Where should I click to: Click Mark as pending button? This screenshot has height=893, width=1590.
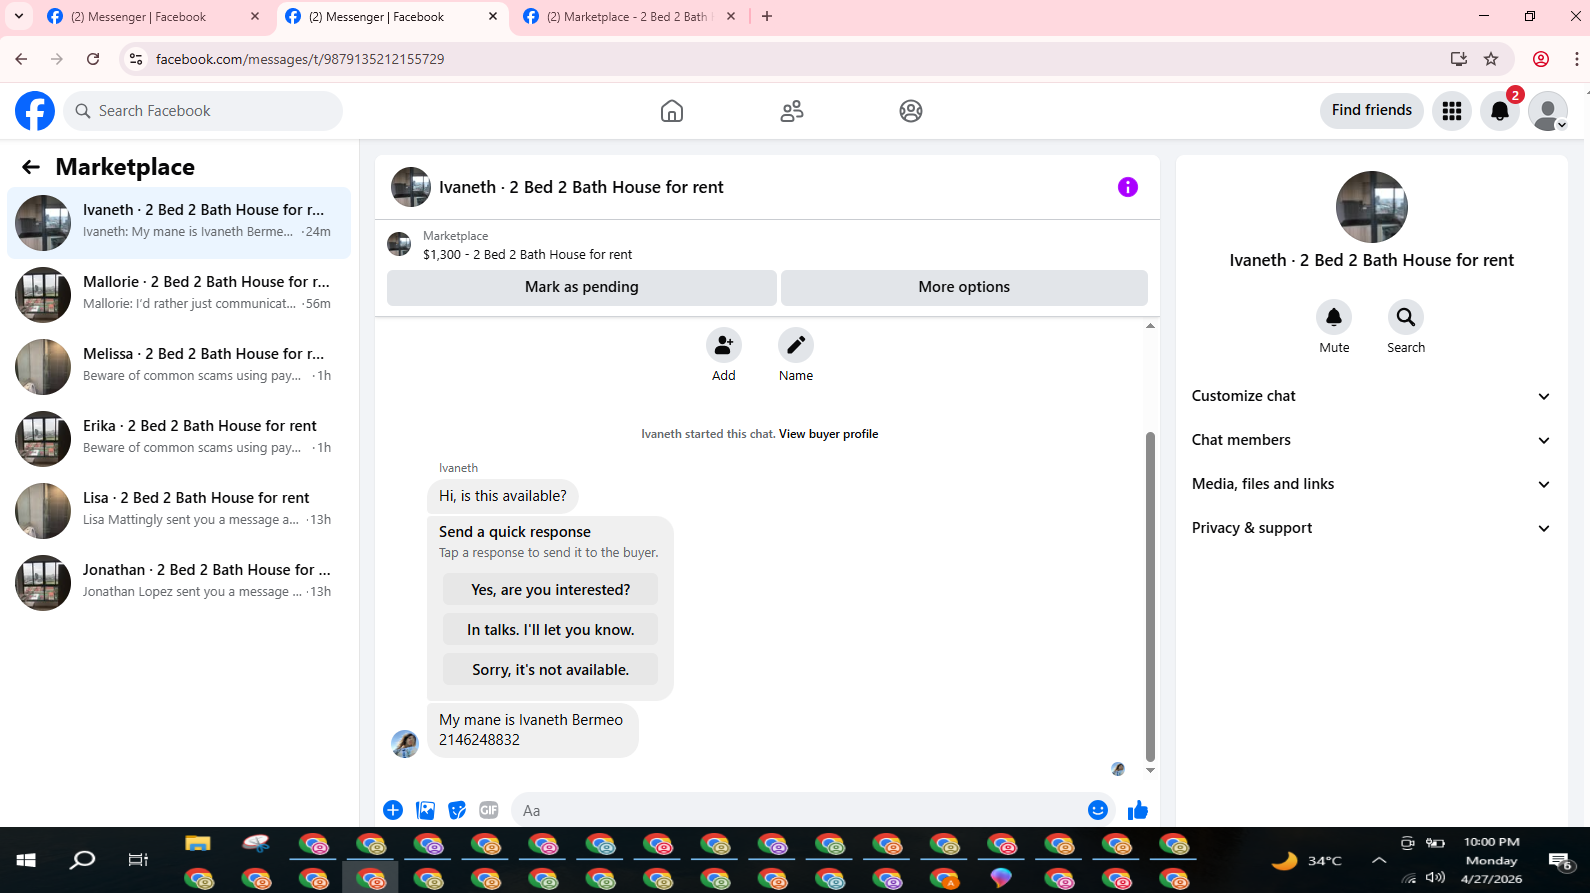[x=582, y=287]
